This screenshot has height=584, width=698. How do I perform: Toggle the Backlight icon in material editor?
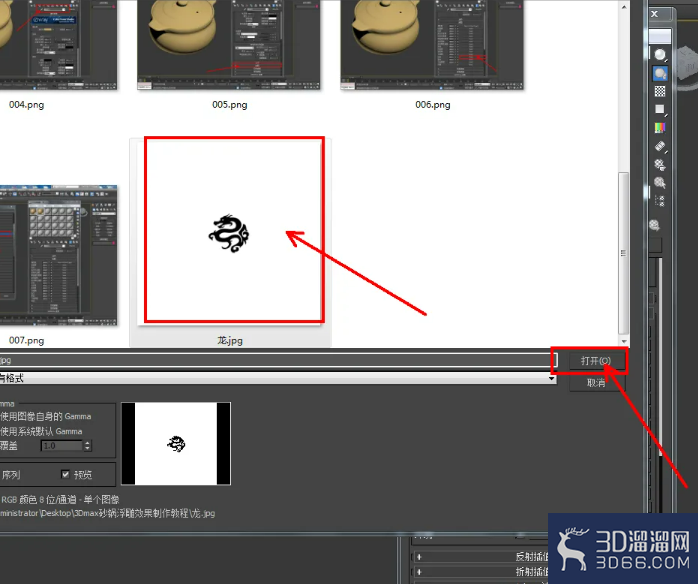tap(660, 73)
